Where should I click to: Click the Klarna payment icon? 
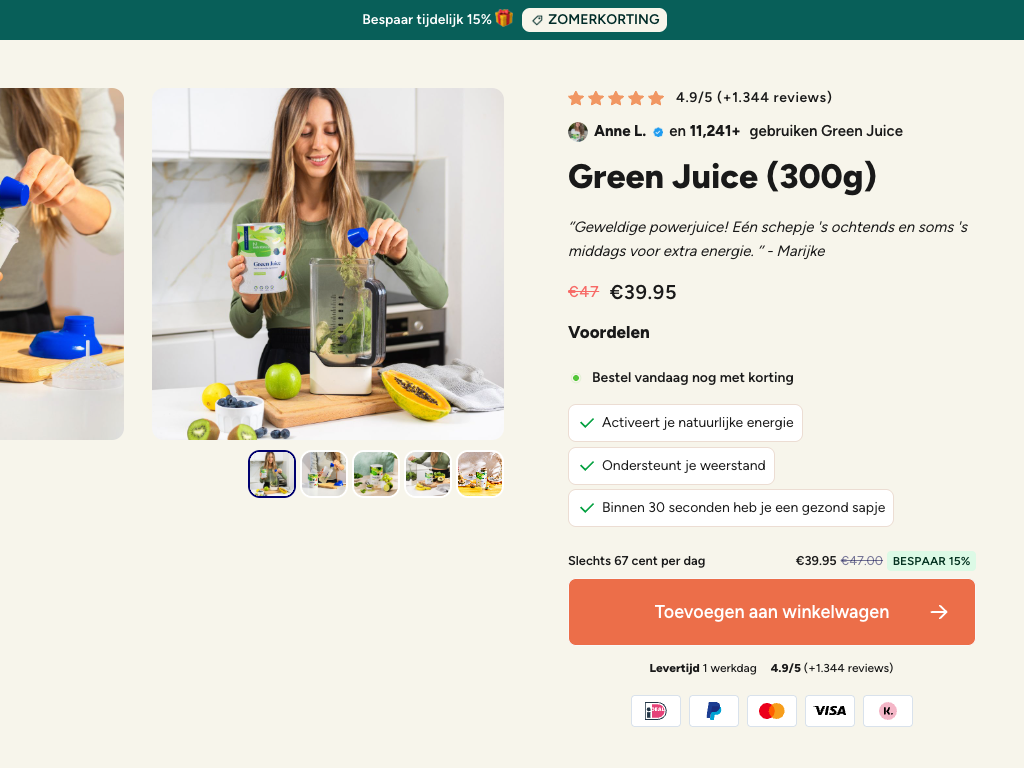point(888,711)
